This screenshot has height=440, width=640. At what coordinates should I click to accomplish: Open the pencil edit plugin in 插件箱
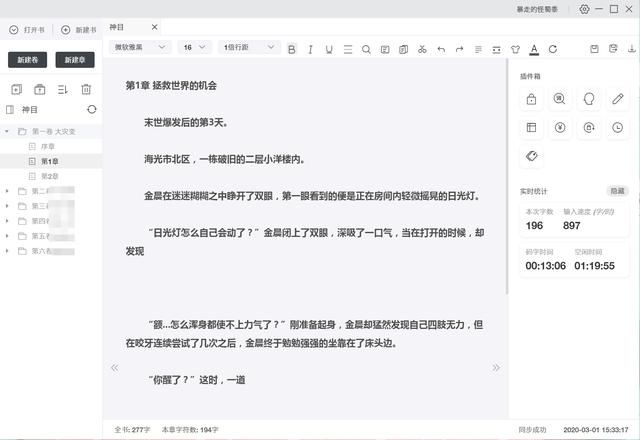pyautogui.click(x=618, y=99)
